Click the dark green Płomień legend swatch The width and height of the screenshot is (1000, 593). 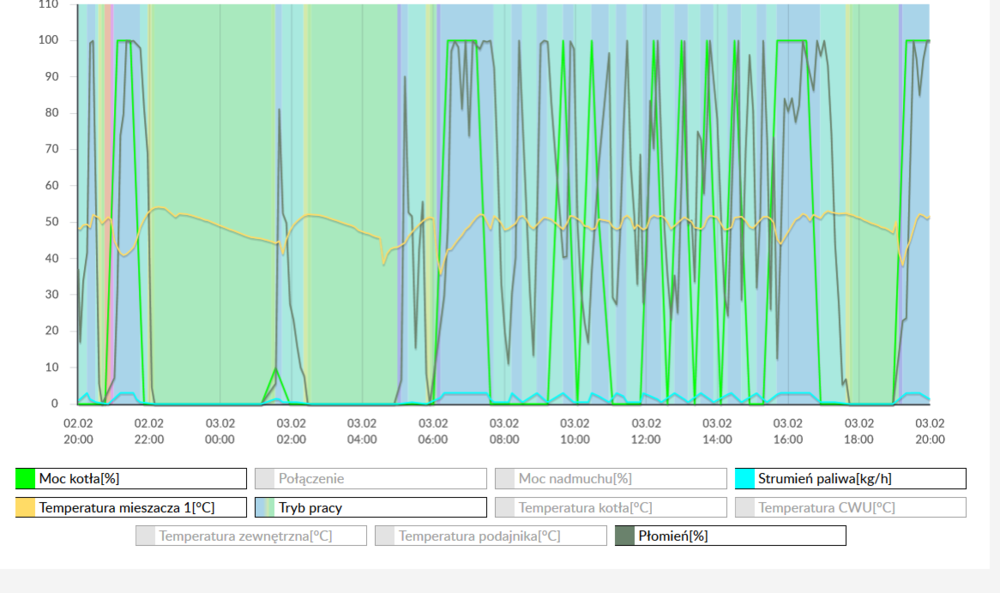[x=625, y=535]
